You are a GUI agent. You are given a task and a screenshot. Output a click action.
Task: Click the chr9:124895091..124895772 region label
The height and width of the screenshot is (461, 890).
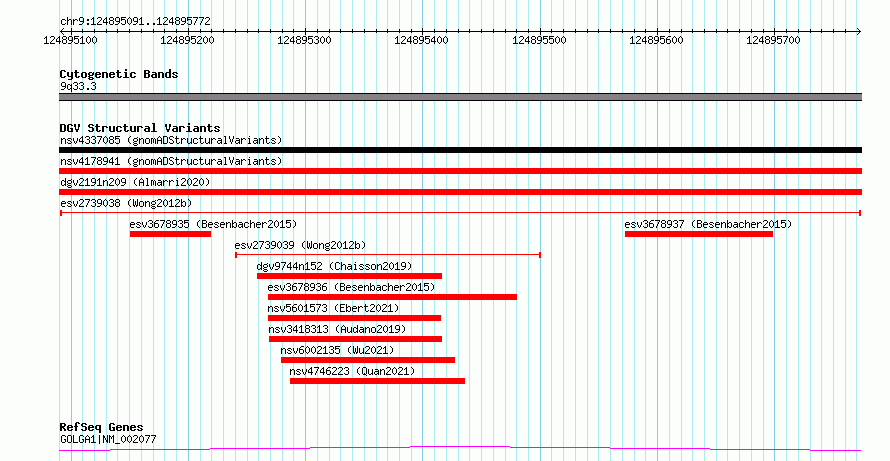pyautogui.click(x=135, y=22)
